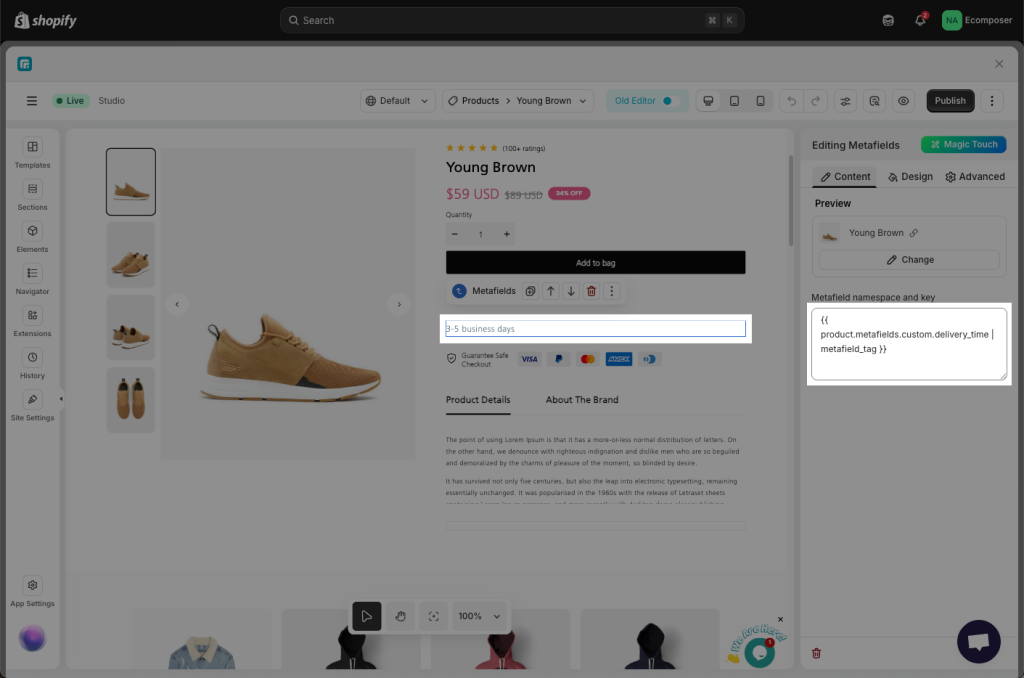This screenshot has width=1024, height=678.
Task: Click the Add to bag button
Action: click(596, 263)
